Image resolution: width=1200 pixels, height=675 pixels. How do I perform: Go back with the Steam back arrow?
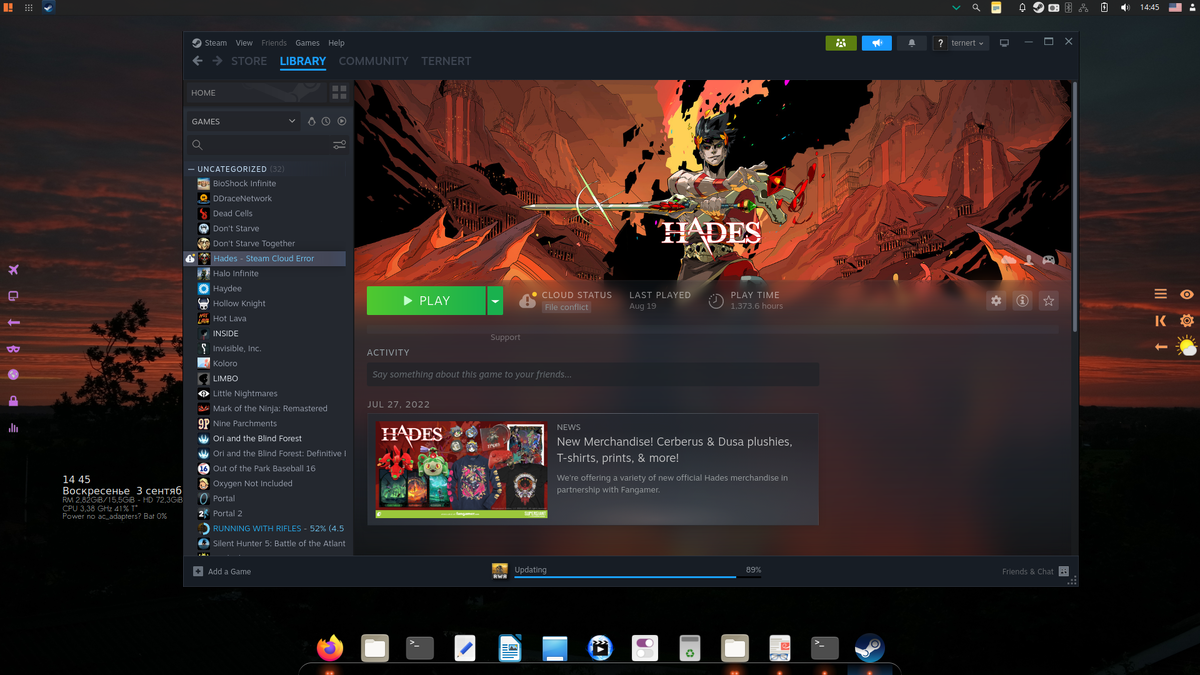point(197,61)
